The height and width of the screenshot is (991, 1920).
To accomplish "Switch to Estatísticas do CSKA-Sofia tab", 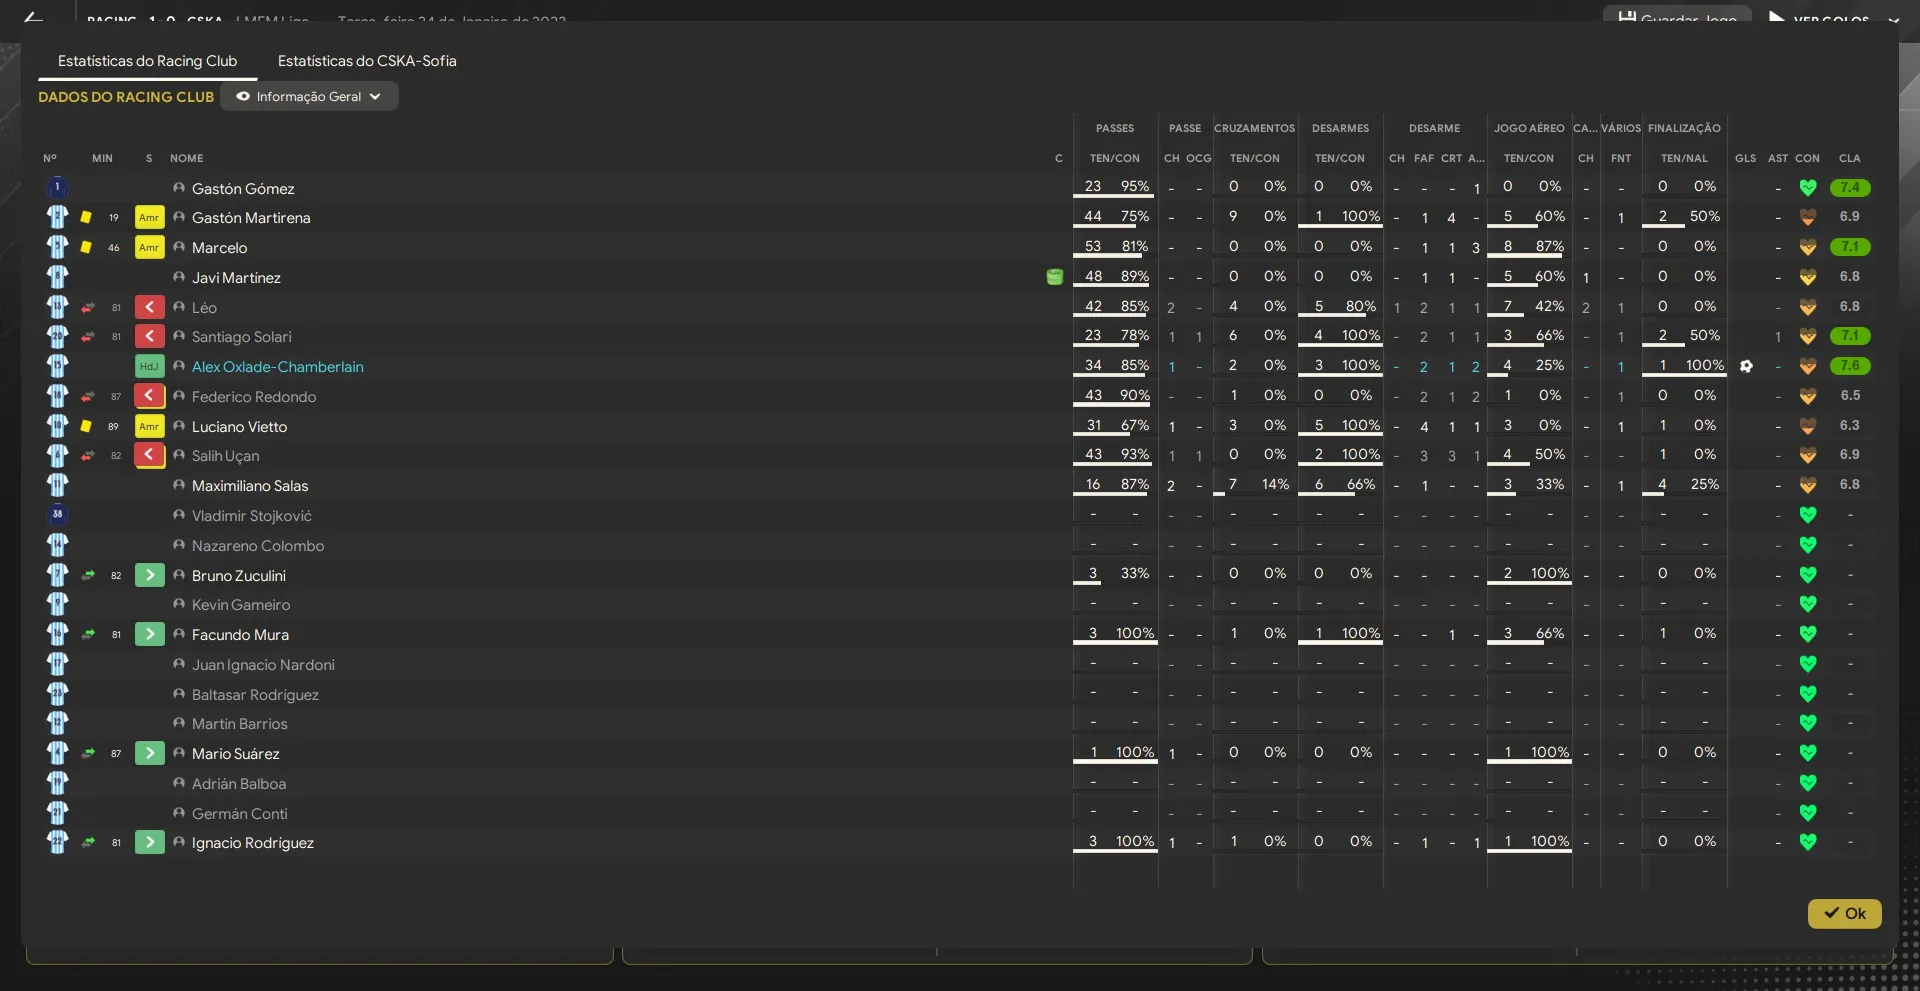I will pyautogui.click(x=367, y=61).
